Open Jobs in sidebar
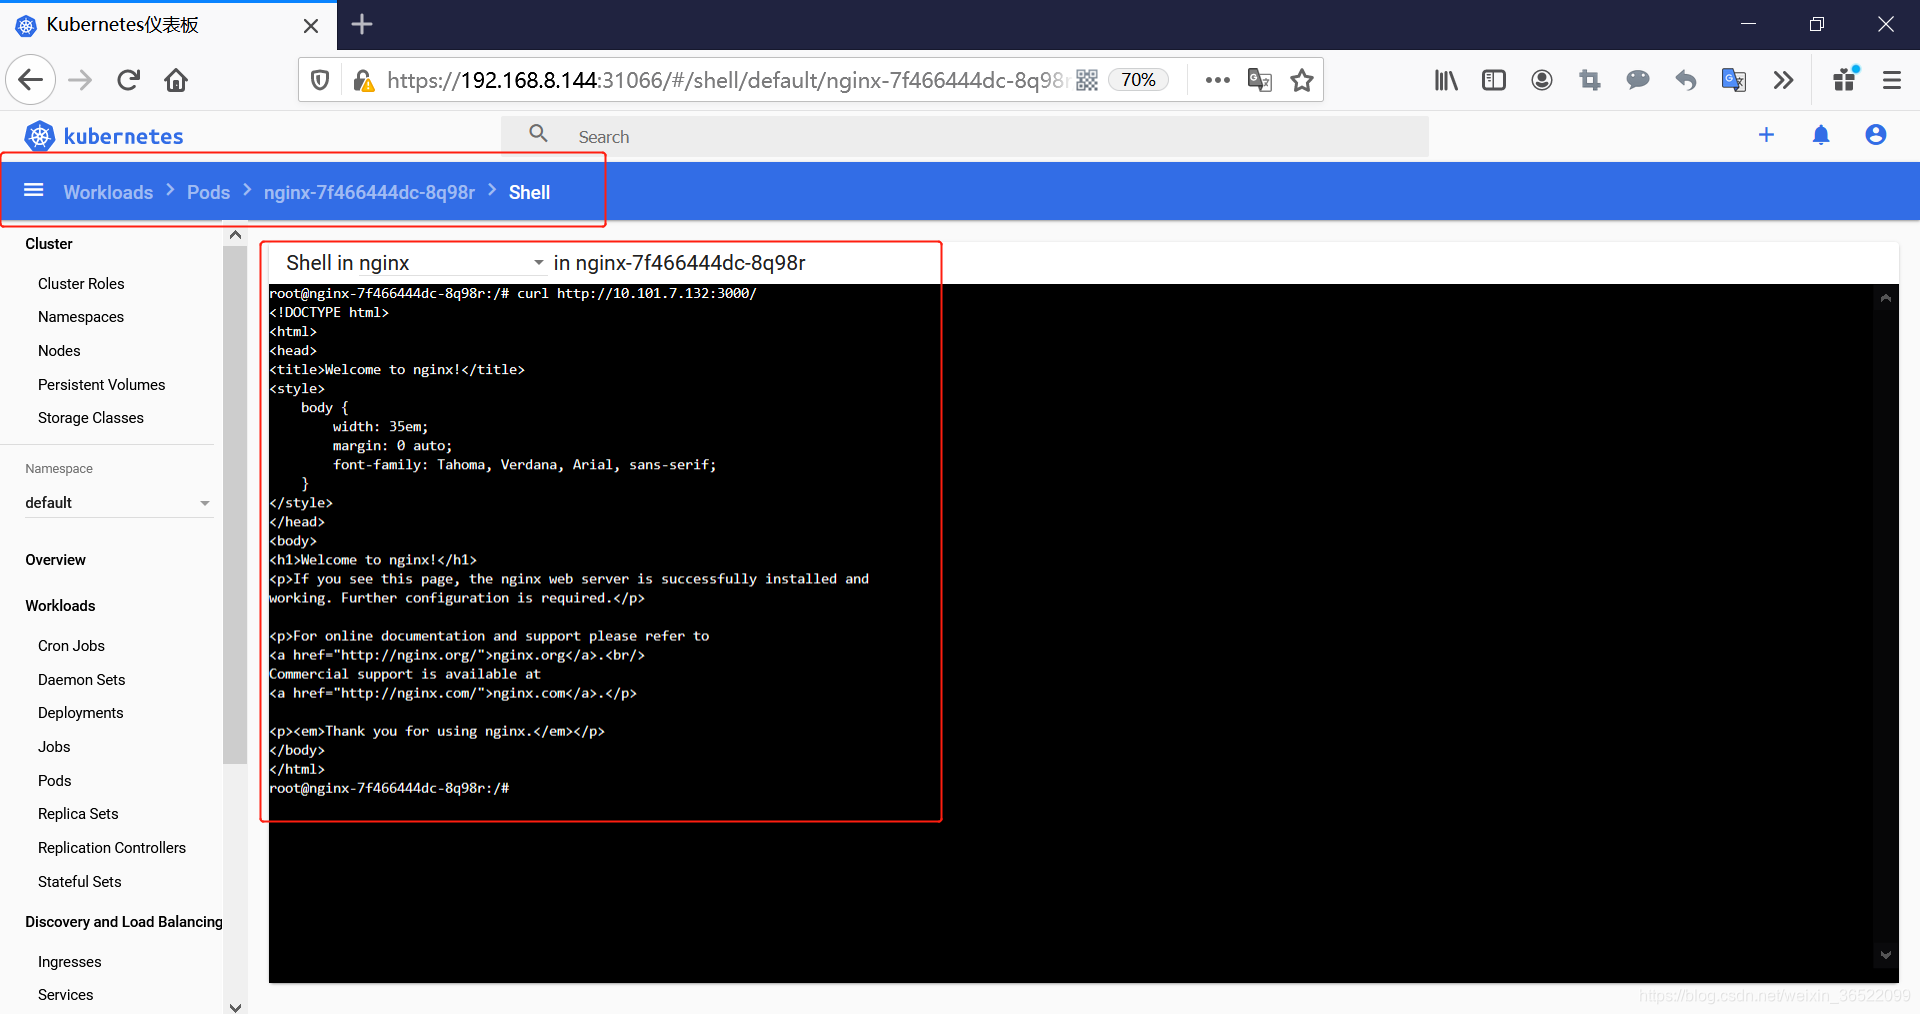This screenshot has height=1014, width=1920. pyautogui.click(x=54, y=747)
